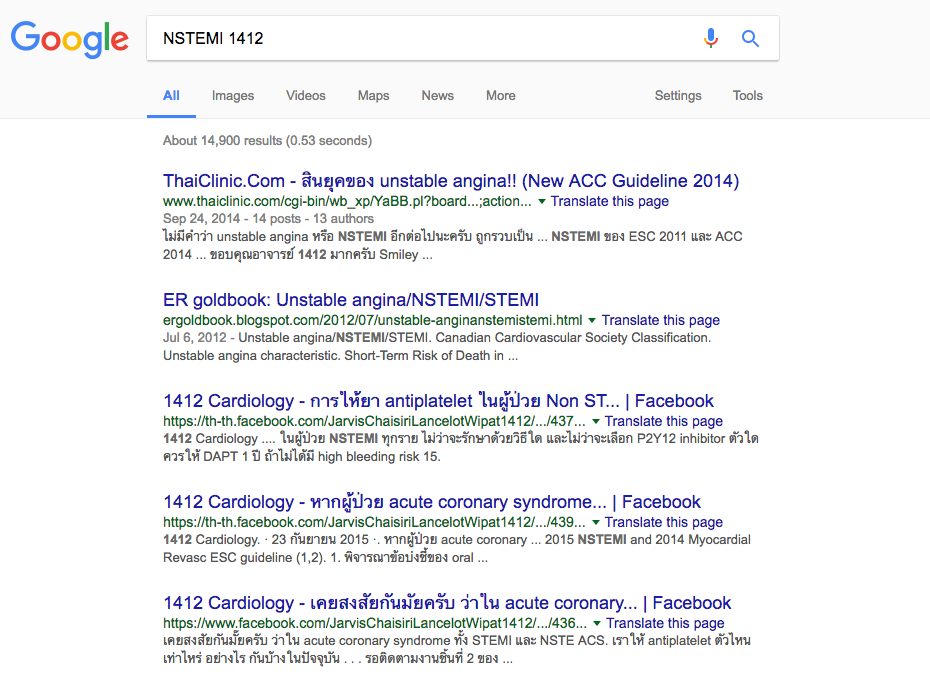This screenshot has width=930, height=676.
Task: Open the ThaiClinic.Com unstable angina result
Action: point(451,180)
